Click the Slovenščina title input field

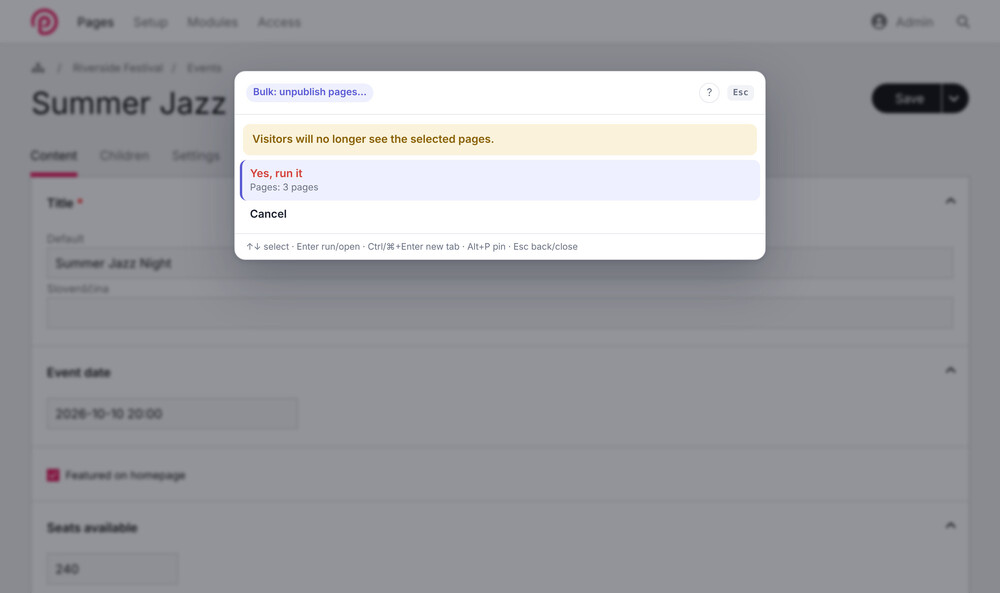point(500,313)
